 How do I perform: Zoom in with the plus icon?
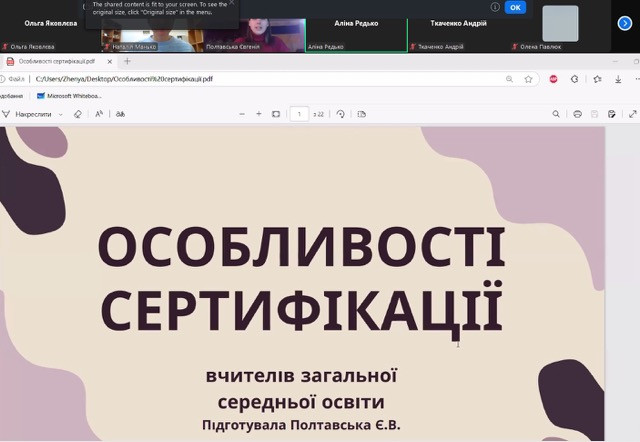[259, 114]
